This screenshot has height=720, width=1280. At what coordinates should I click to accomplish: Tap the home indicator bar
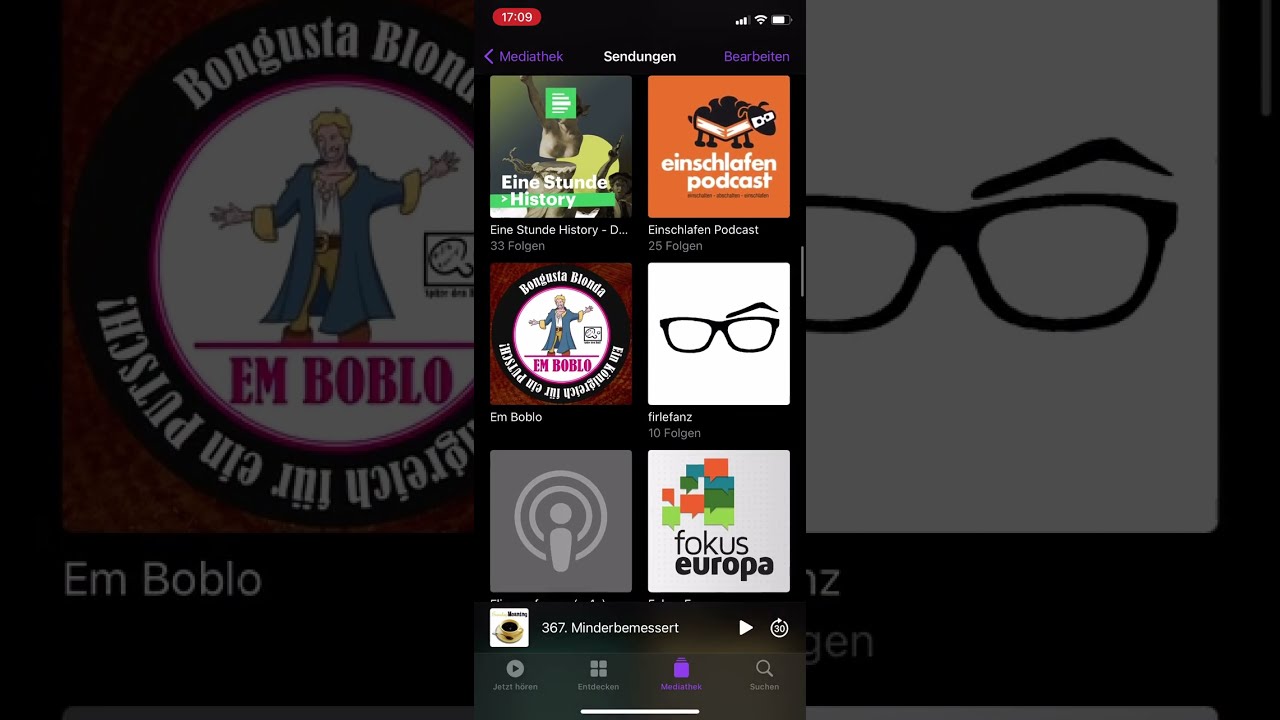point(640,712)
